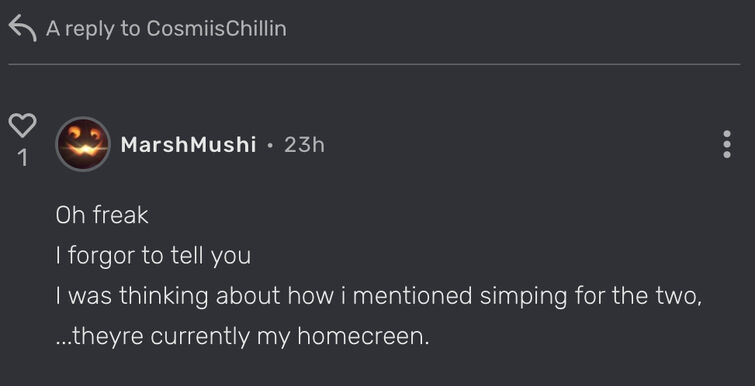The height and width of the screenshot is (386, 755).
Task: View the like count number 1
Action: pos(22,158)
